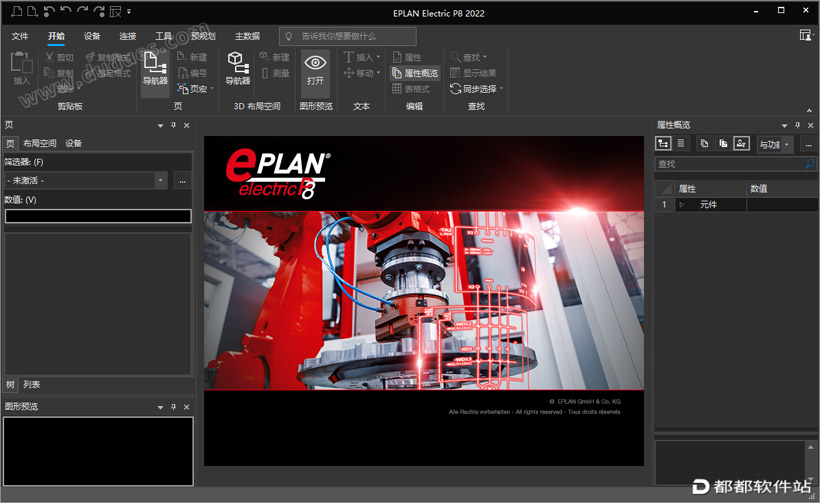Screen dimensions: 820x503
Task: Open the 与功 dropdown in 属性概览
Action: click(x=776, y=144)
